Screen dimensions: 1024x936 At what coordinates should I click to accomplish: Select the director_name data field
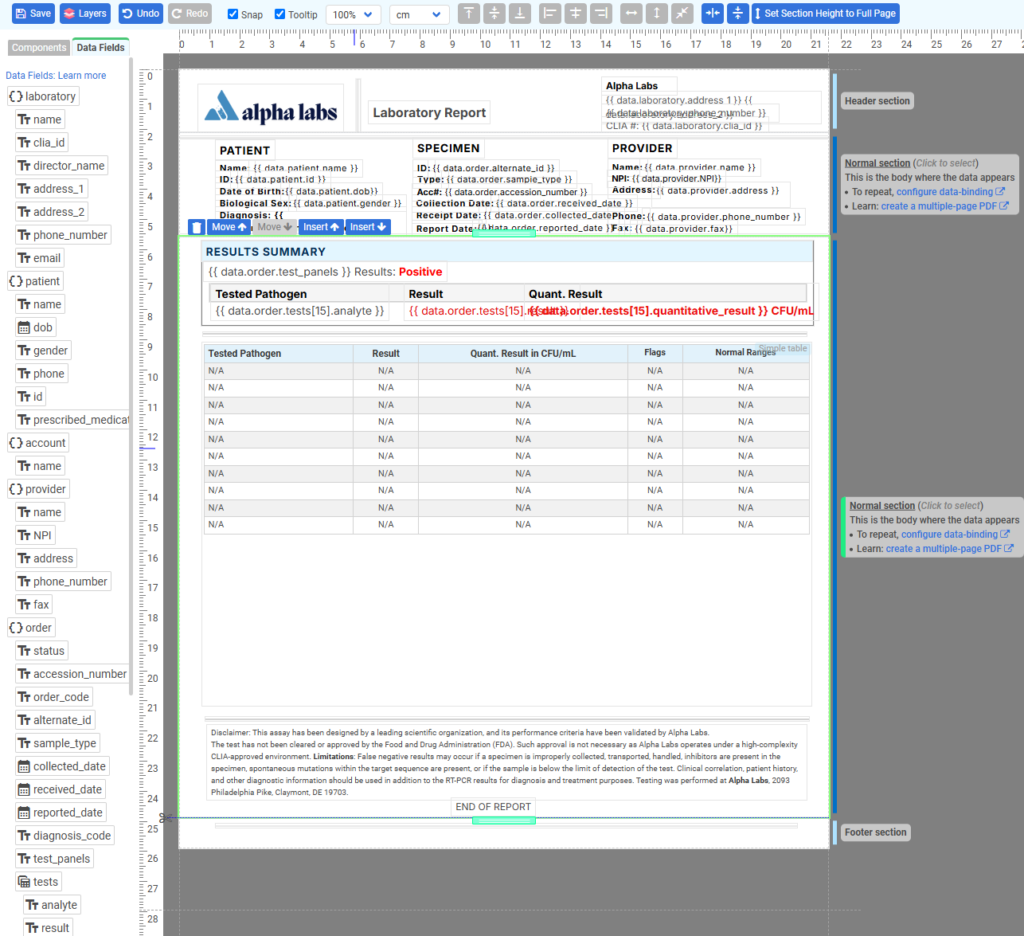[x=61, y=165]
